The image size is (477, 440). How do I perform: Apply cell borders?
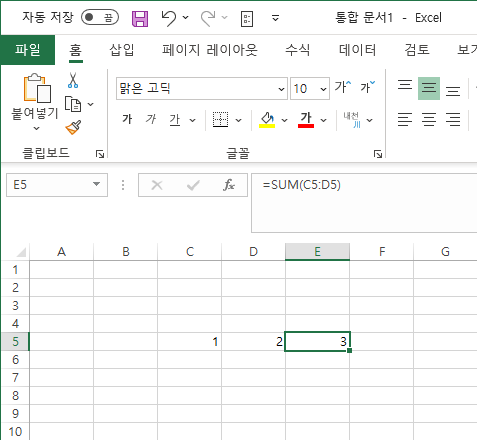pyautogui.click(x=220, y=119)
